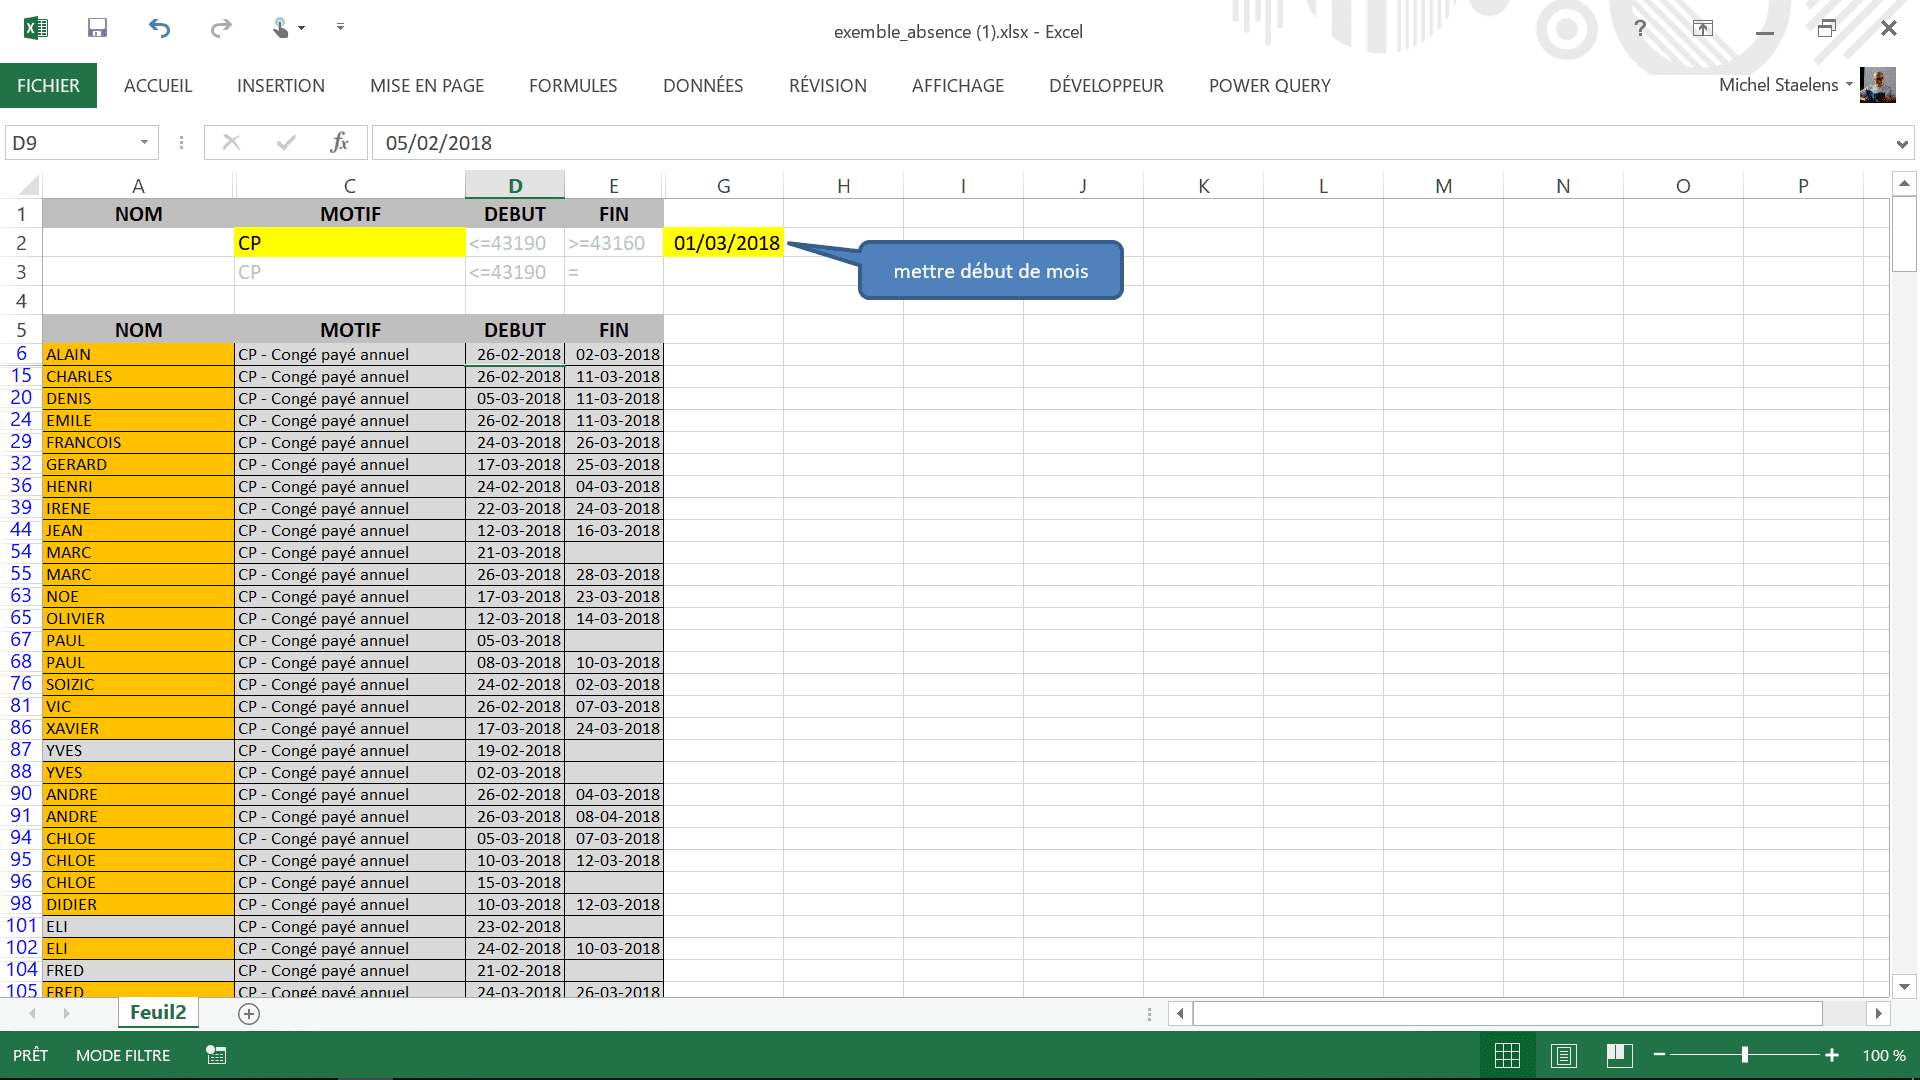Viewport: 1920px width, 1080px height.
Task: Switch to Page Break Preview view
Action: click(x=1619, y=1055)
